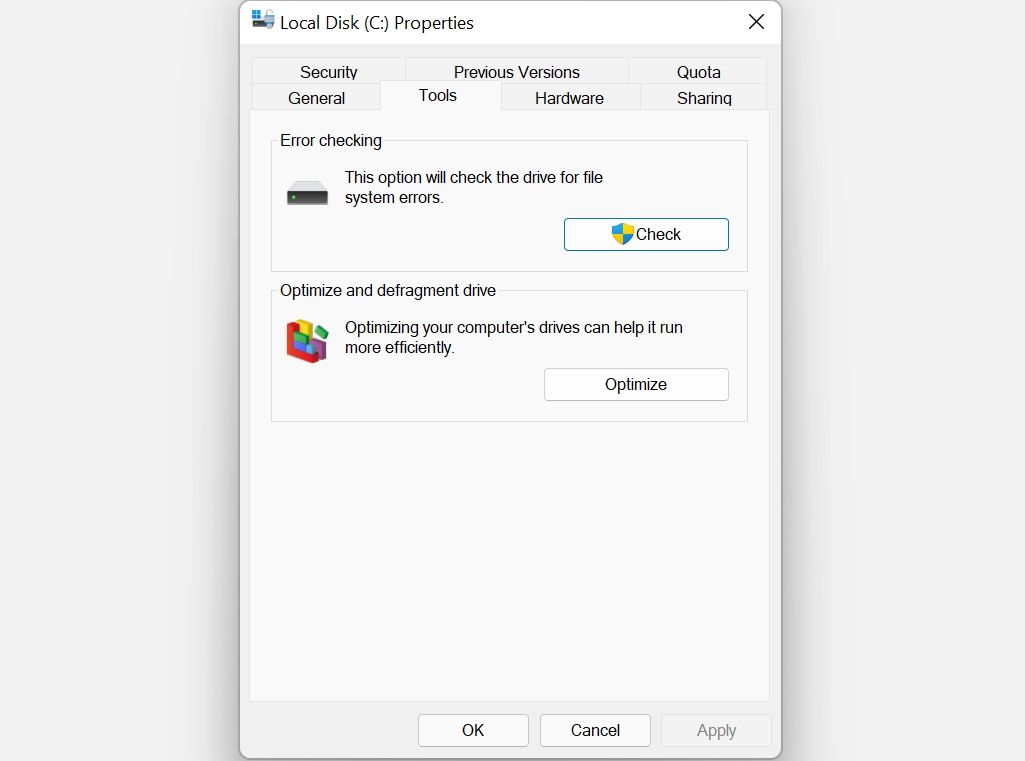
Task: Select the Quota tab
Action: tap(698, 72)
